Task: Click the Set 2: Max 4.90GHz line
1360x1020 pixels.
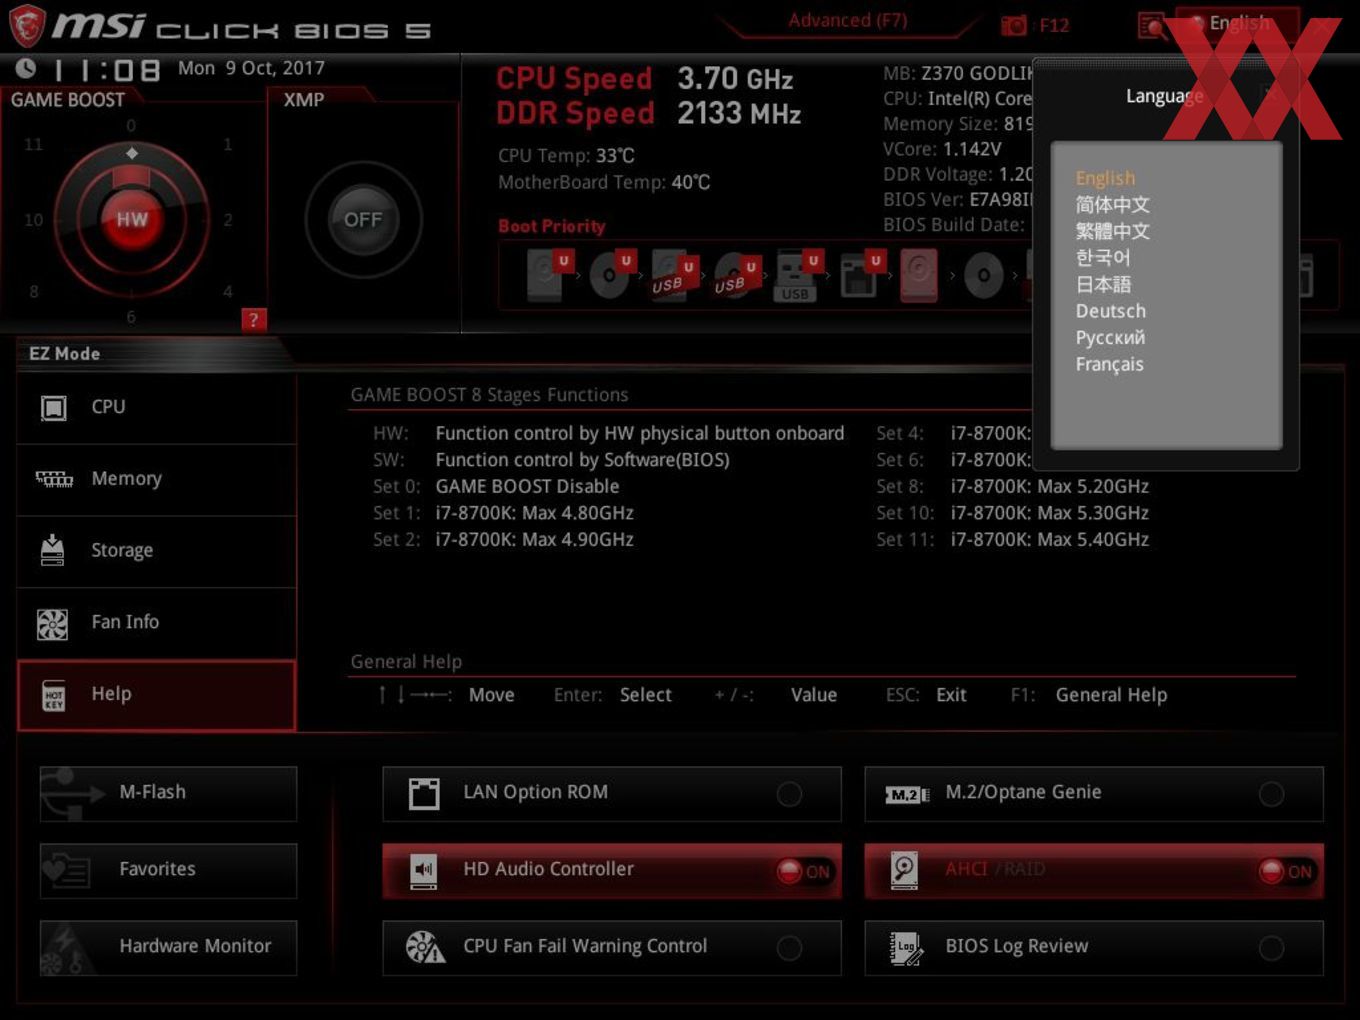Action: coord(503,540)
